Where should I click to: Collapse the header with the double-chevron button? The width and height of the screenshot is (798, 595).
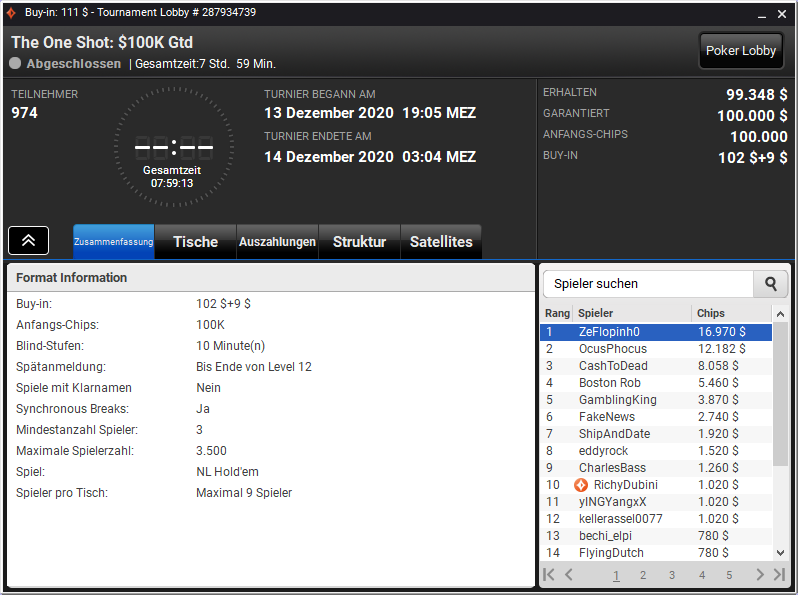28,240
